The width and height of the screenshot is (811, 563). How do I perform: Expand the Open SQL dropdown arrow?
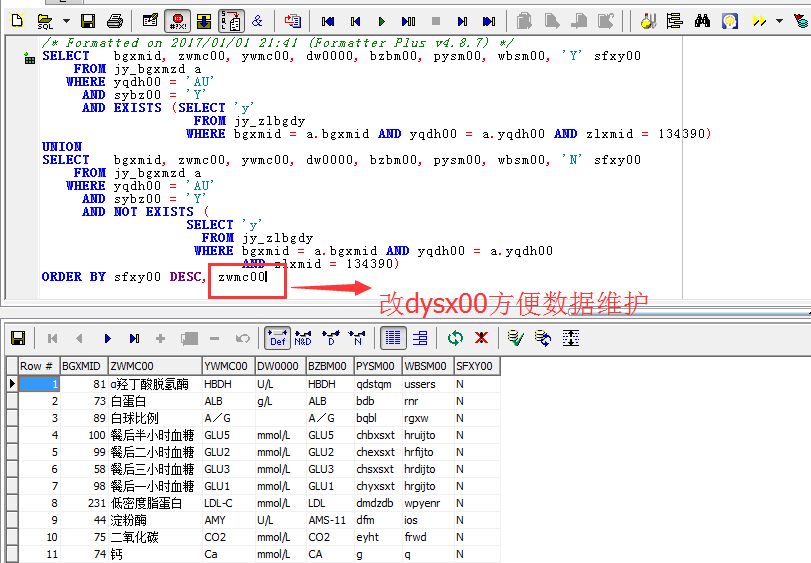click(x=66, y=21)
